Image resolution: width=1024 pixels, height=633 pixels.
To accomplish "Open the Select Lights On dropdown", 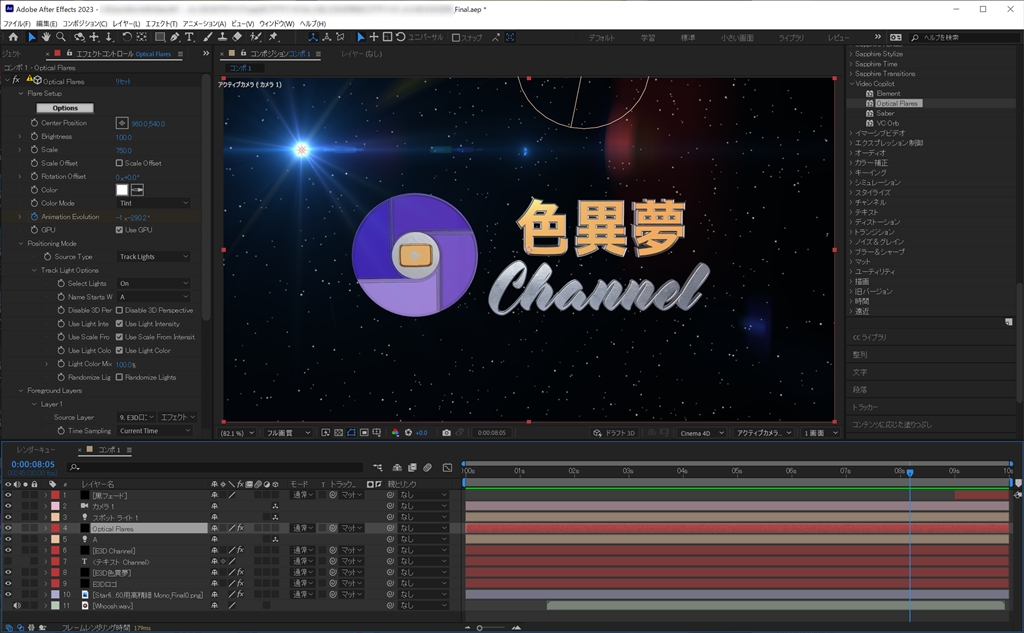I will point(153,284).
